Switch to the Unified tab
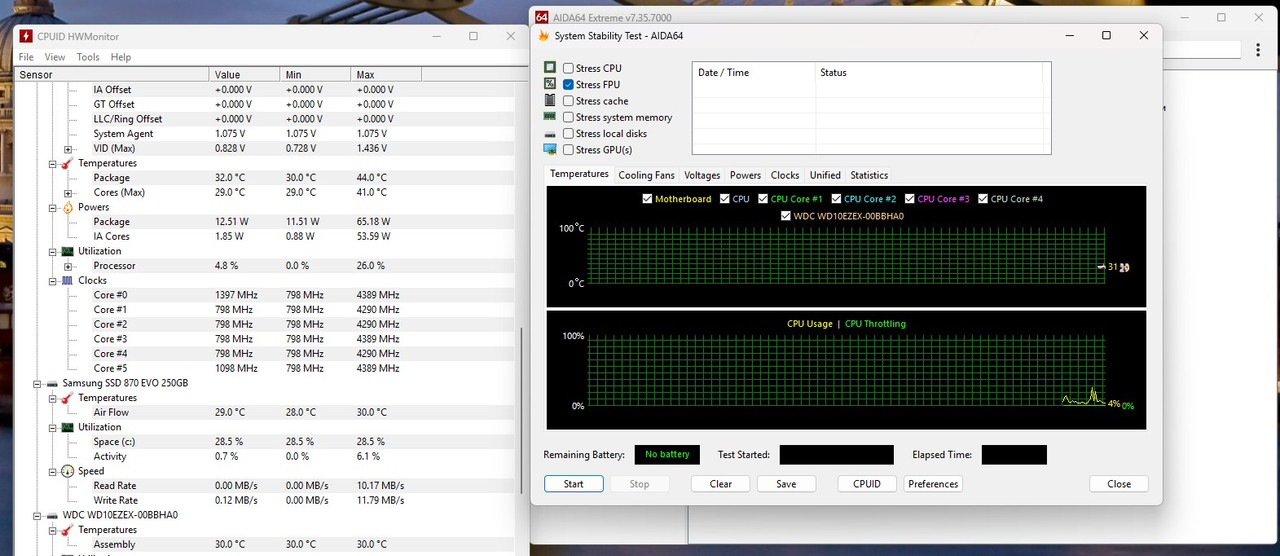The height and width of the screenshot is (556, 1280). click(x=825, y=175)
